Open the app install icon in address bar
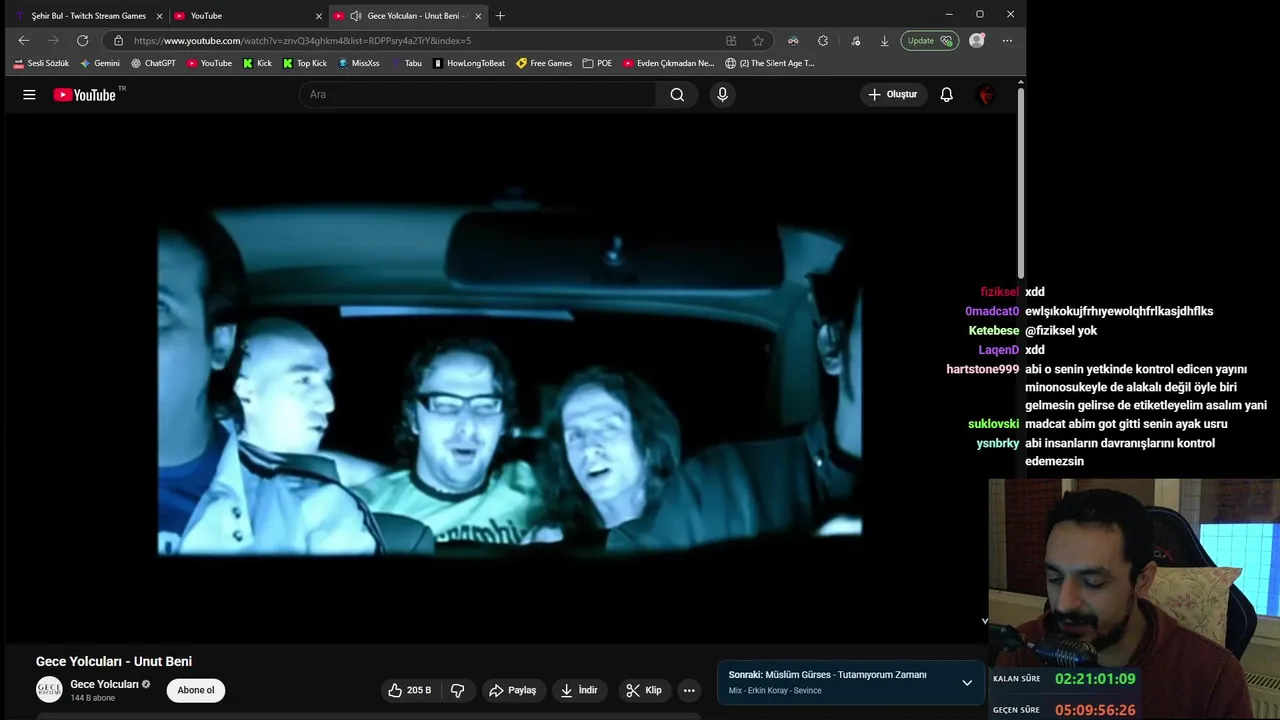Viewport: 1280px width, 720px height. (731, 41)
